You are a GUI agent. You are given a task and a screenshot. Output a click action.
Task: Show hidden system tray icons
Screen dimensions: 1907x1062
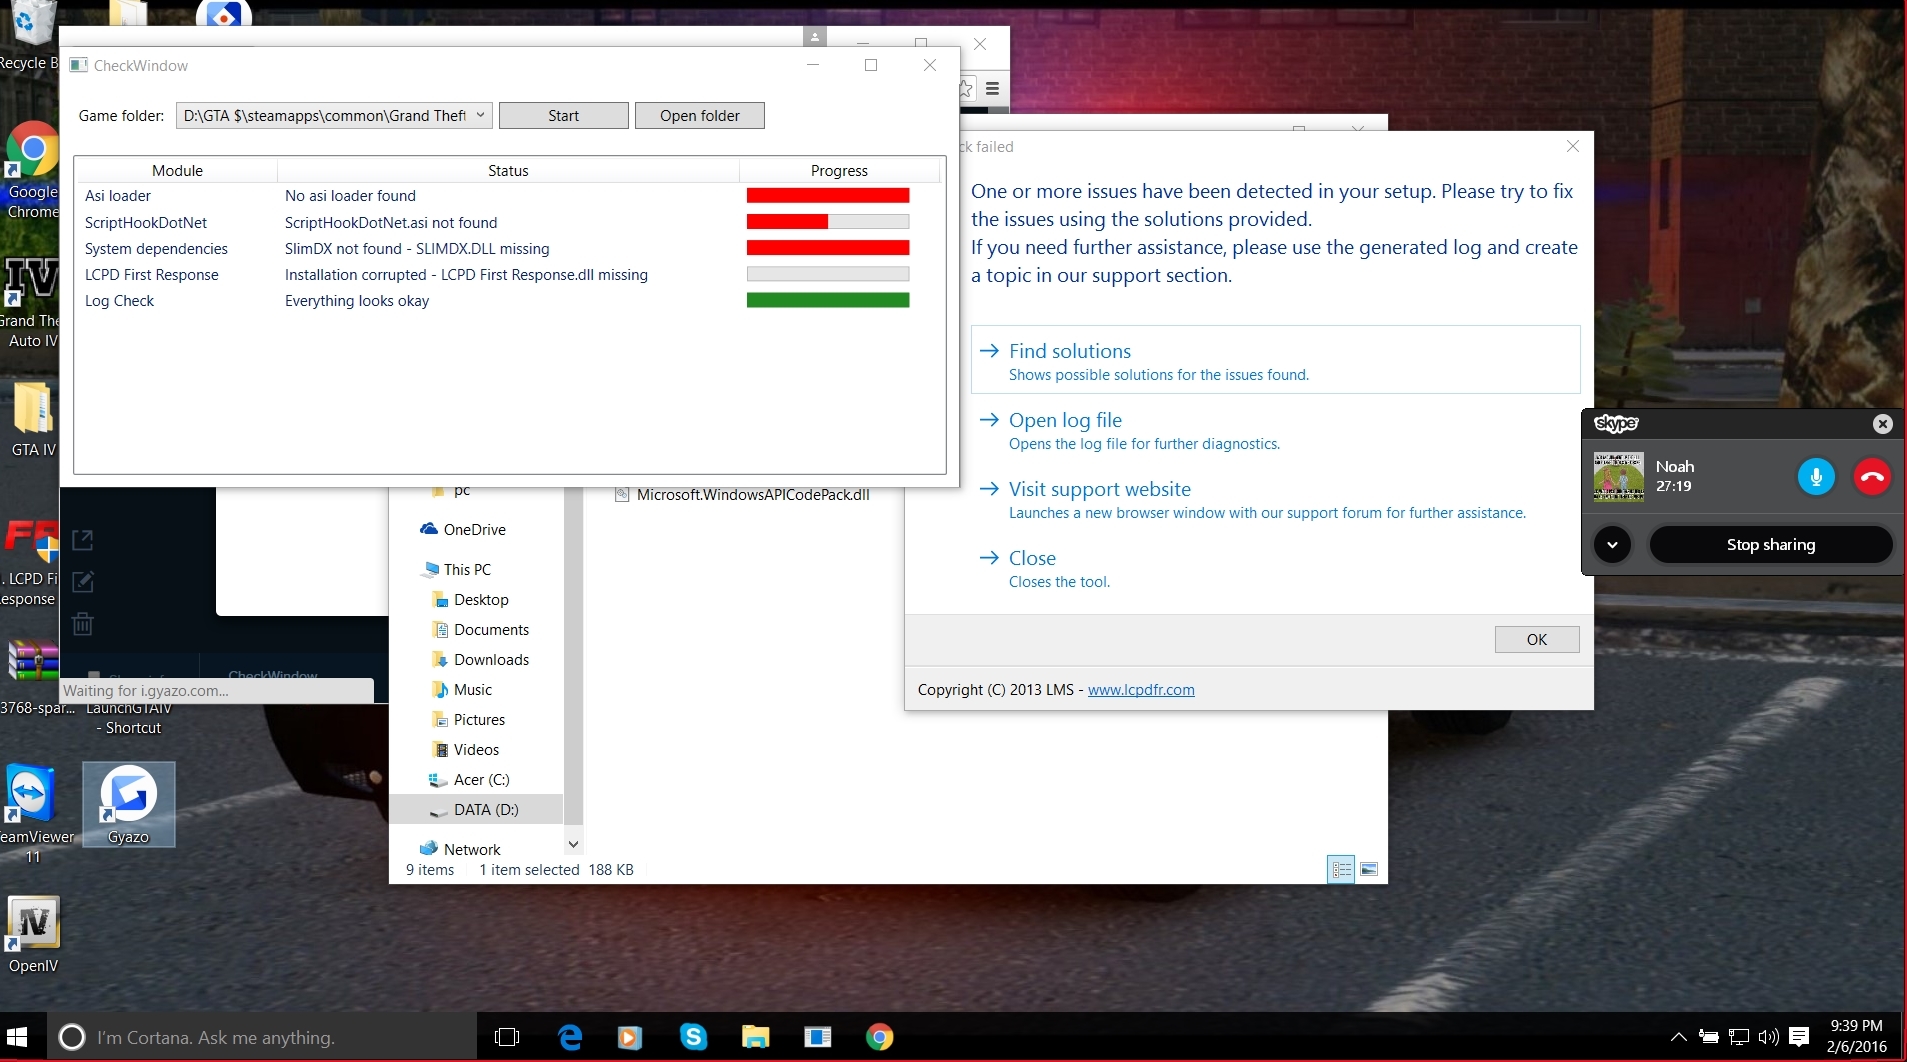click(1678, 1037)
